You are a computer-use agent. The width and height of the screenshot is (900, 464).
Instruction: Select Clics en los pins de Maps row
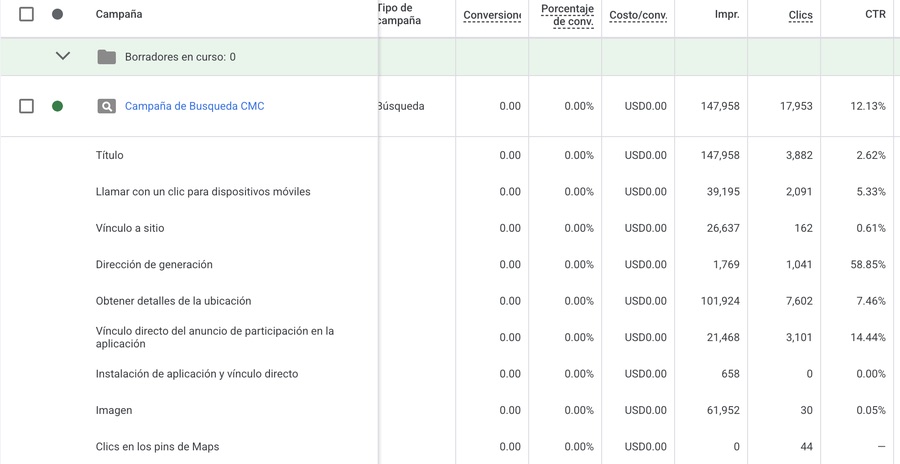point(157,446)
